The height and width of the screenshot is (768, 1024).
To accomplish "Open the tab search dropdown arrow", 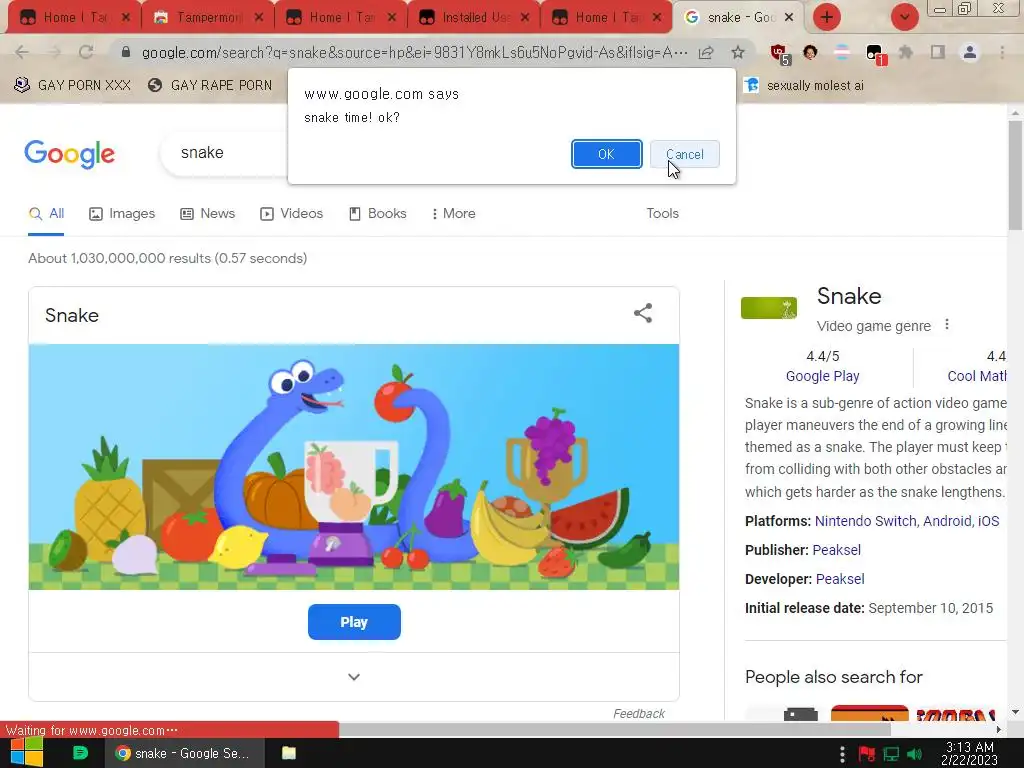I will [x=904, y=17].
